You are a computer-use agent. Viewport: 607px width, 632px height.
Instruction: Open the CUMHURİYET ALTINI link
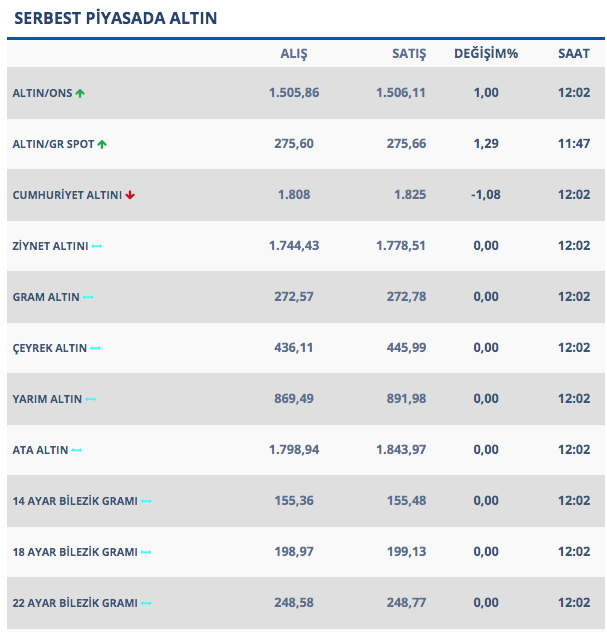tap(67, 195)
